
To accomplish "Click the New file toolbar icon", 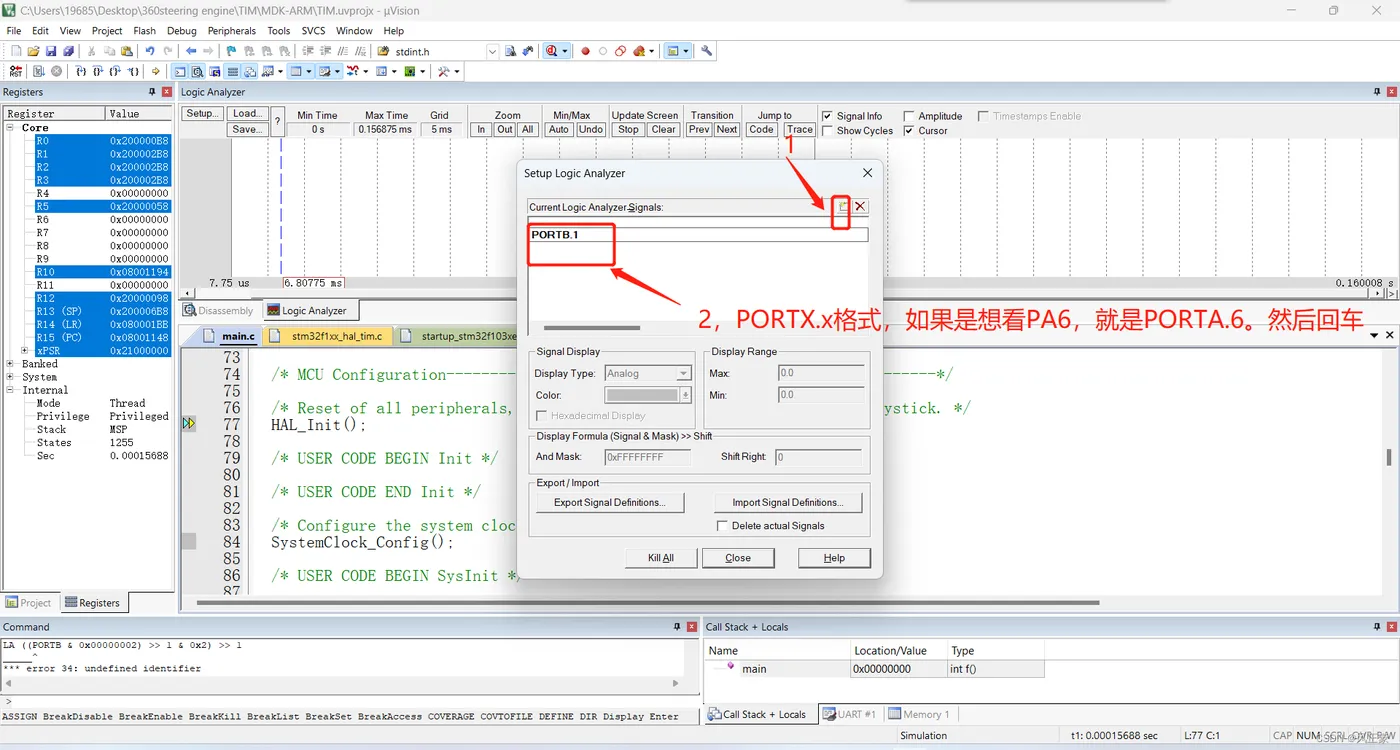I will pyautogui.click(x=16, y=51).
